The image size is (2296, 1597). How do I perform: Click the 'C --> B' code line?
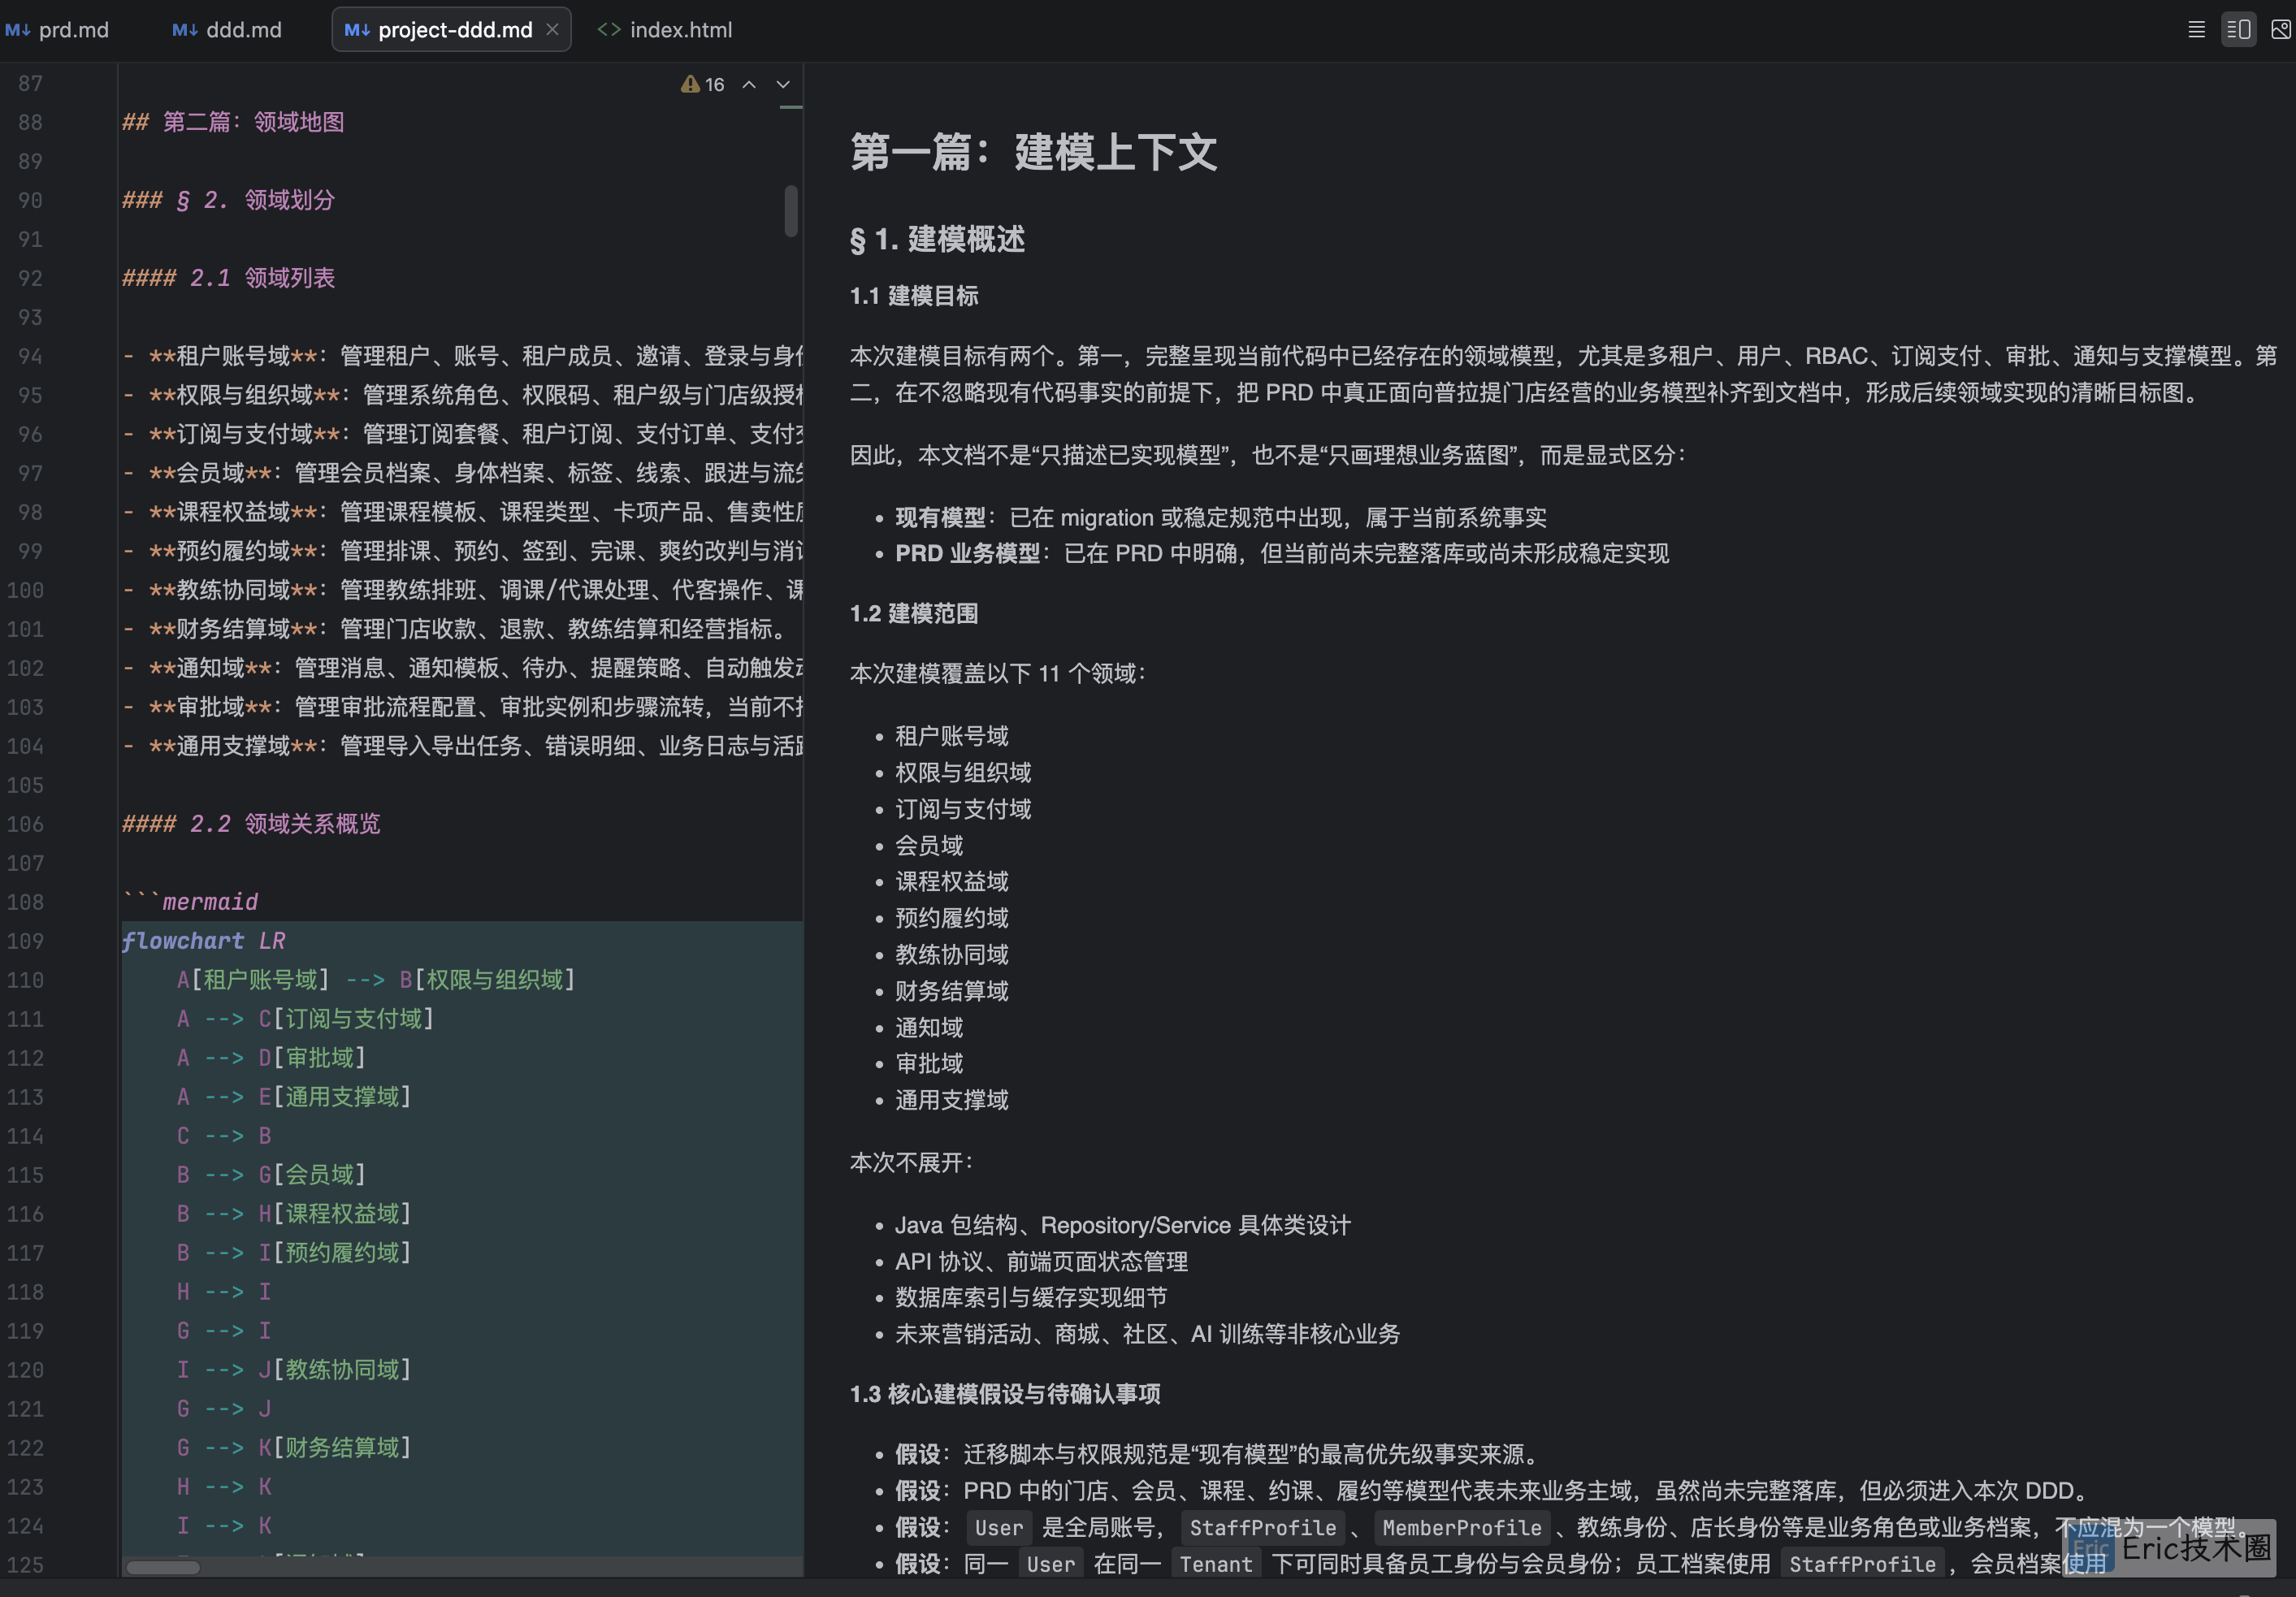(x=224, y=1136)
